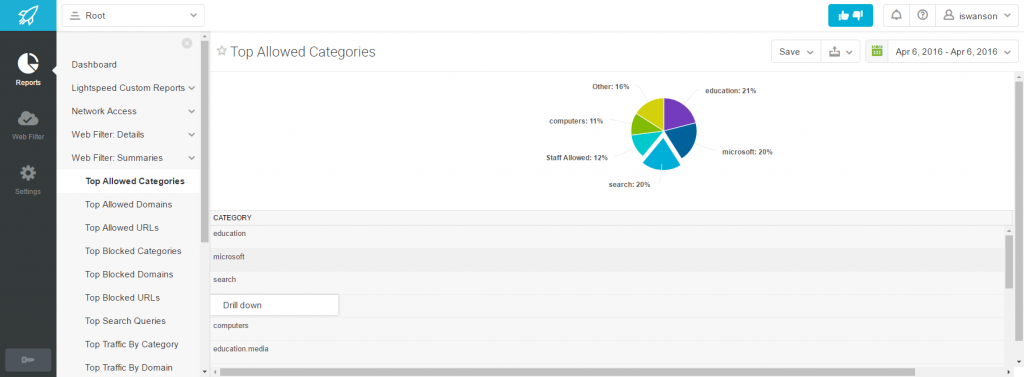The width and height of the screenshot is (1024, 377).
Task: Open the notifications bell icon
Action: [x=897, y=16]
